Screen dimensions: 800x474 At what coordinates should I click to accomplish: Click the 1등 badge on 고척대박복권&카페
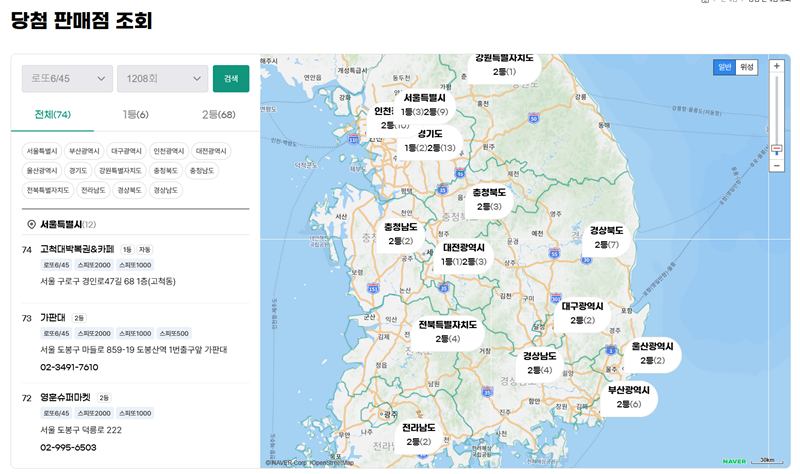click(127, 250)
